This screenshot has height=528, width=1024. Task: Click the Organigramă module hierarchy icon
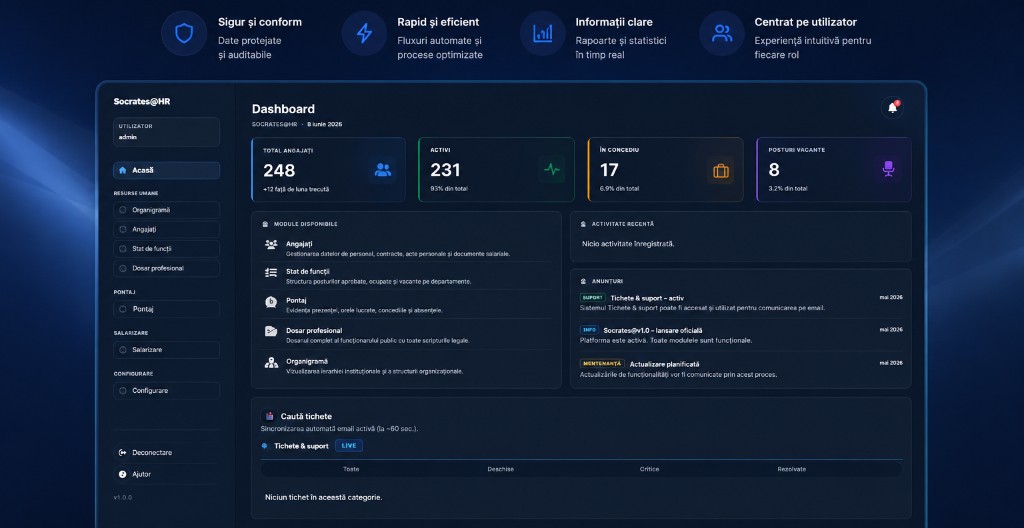(x=271, y=363)
